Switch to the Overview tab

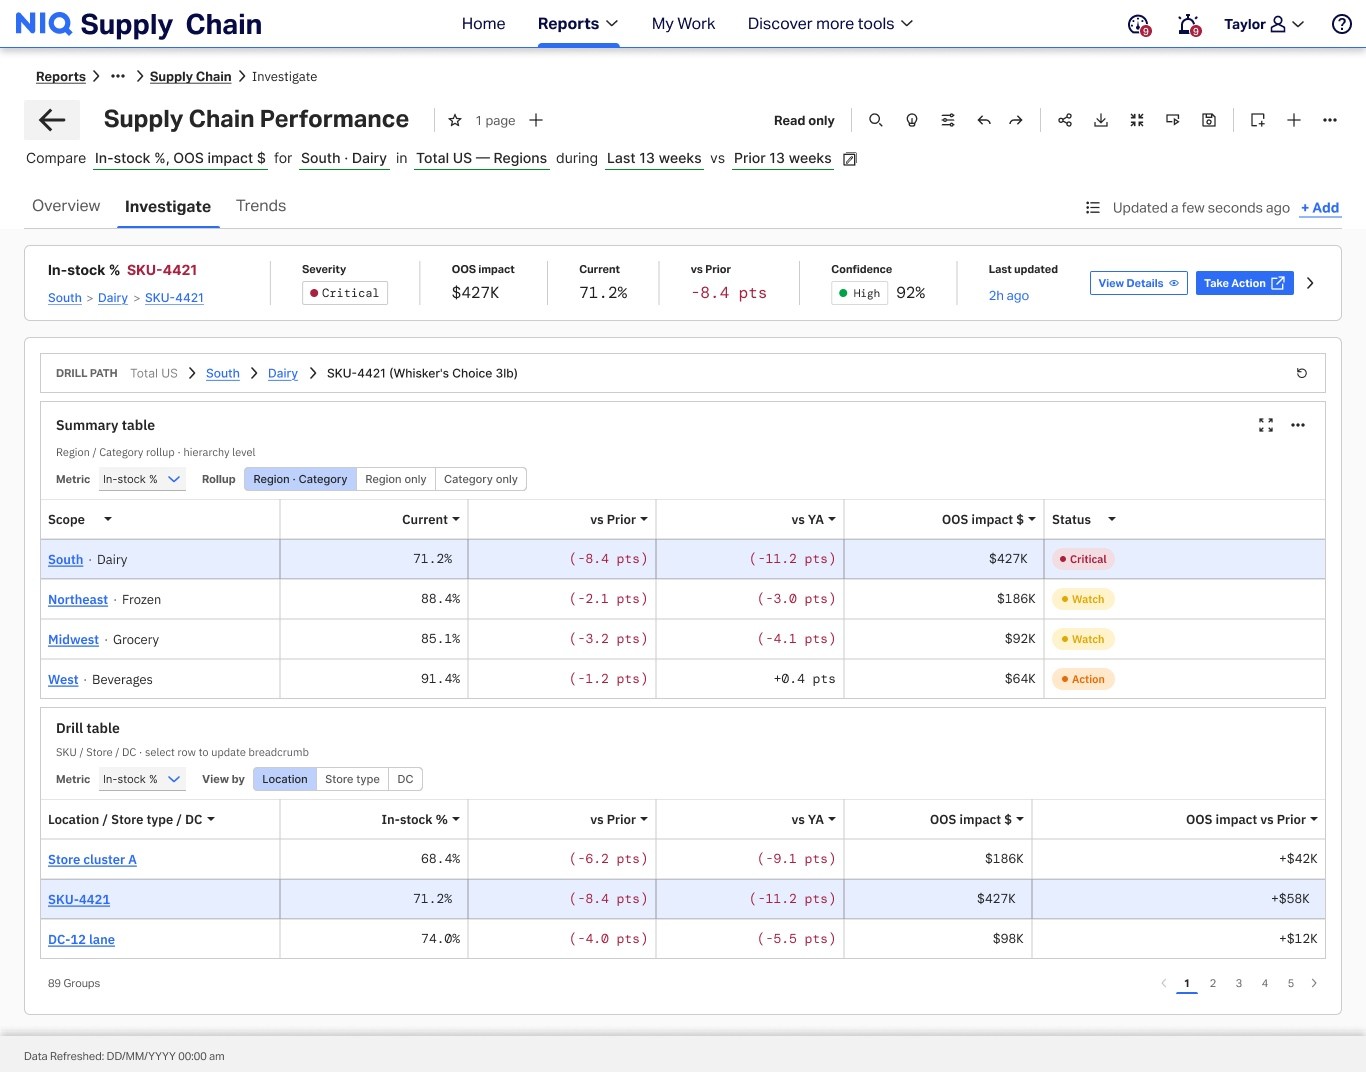coord(66,206)
